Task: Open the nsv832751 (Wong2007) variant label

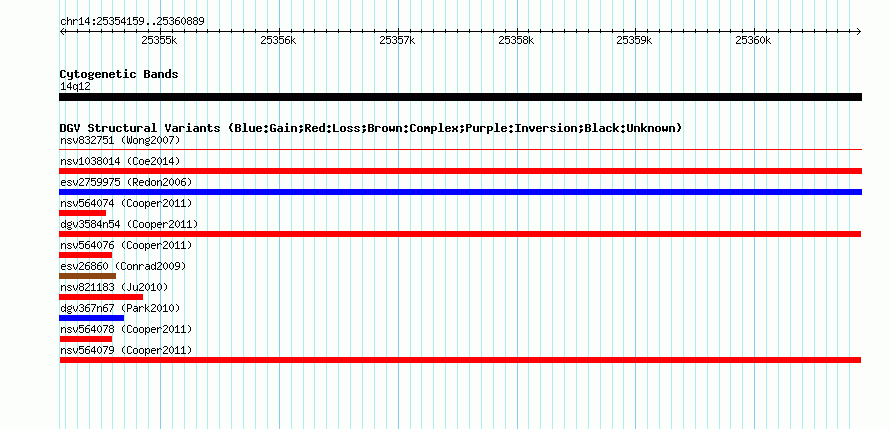Action: [120, 140]
